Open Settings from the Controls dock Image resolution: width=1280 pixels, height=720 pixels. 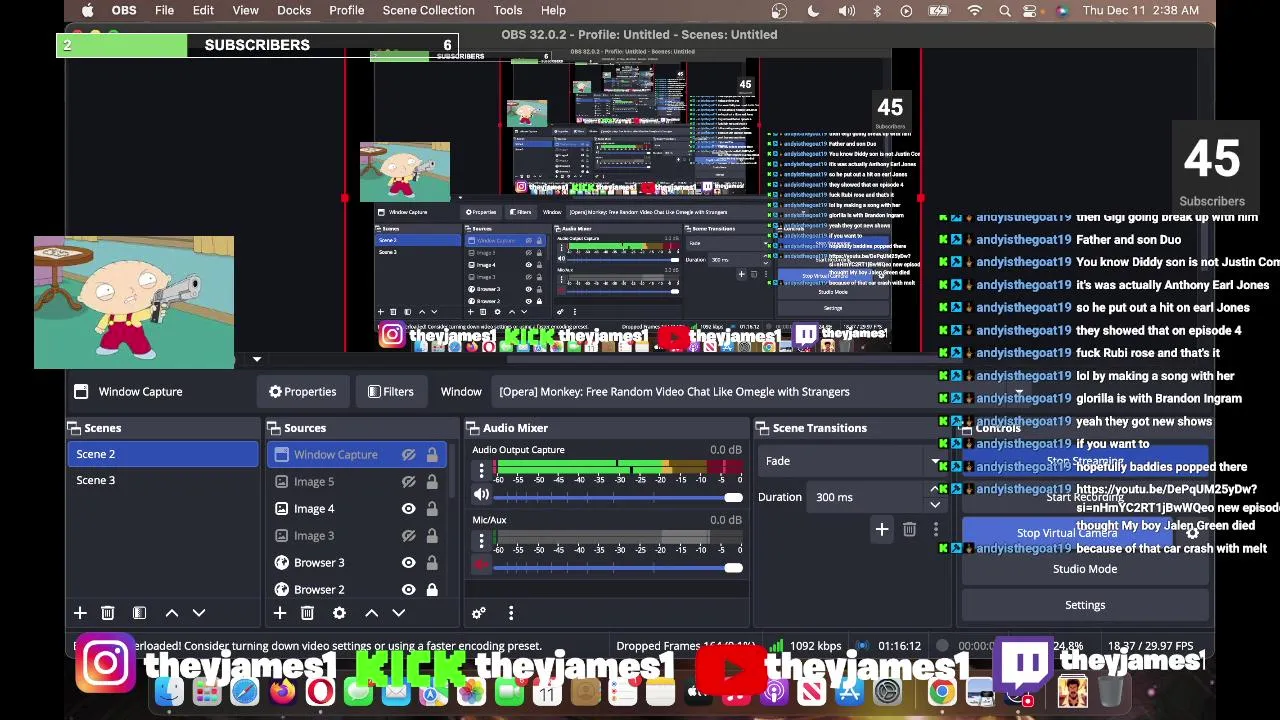click(x=1085, y=605)
